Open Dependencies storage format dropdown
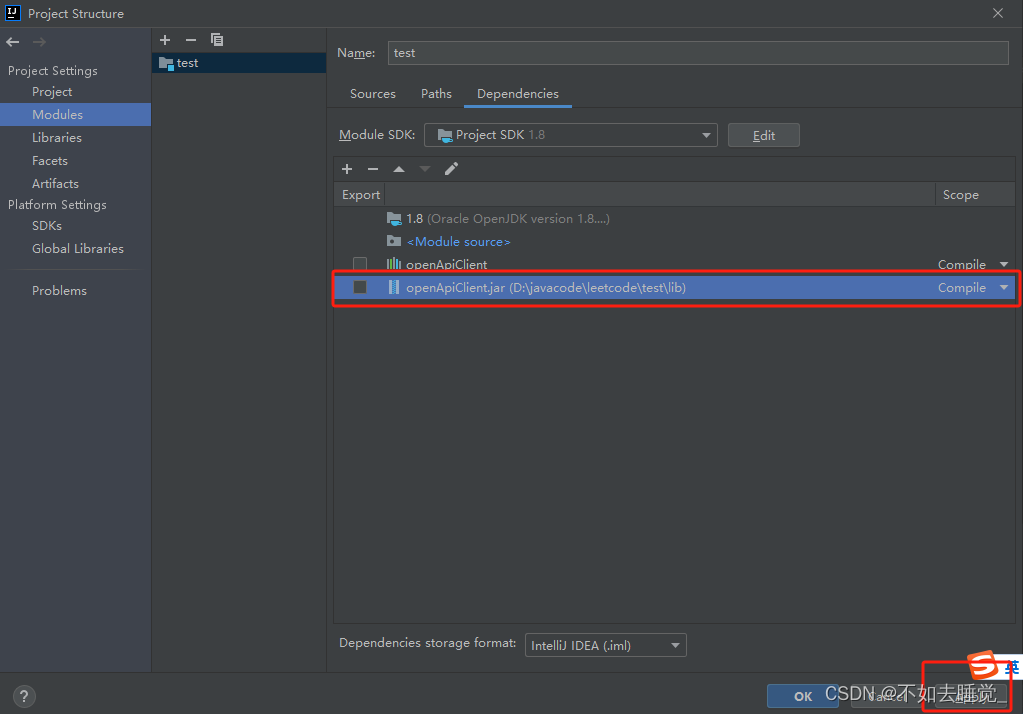 click(x=605, y=645)
